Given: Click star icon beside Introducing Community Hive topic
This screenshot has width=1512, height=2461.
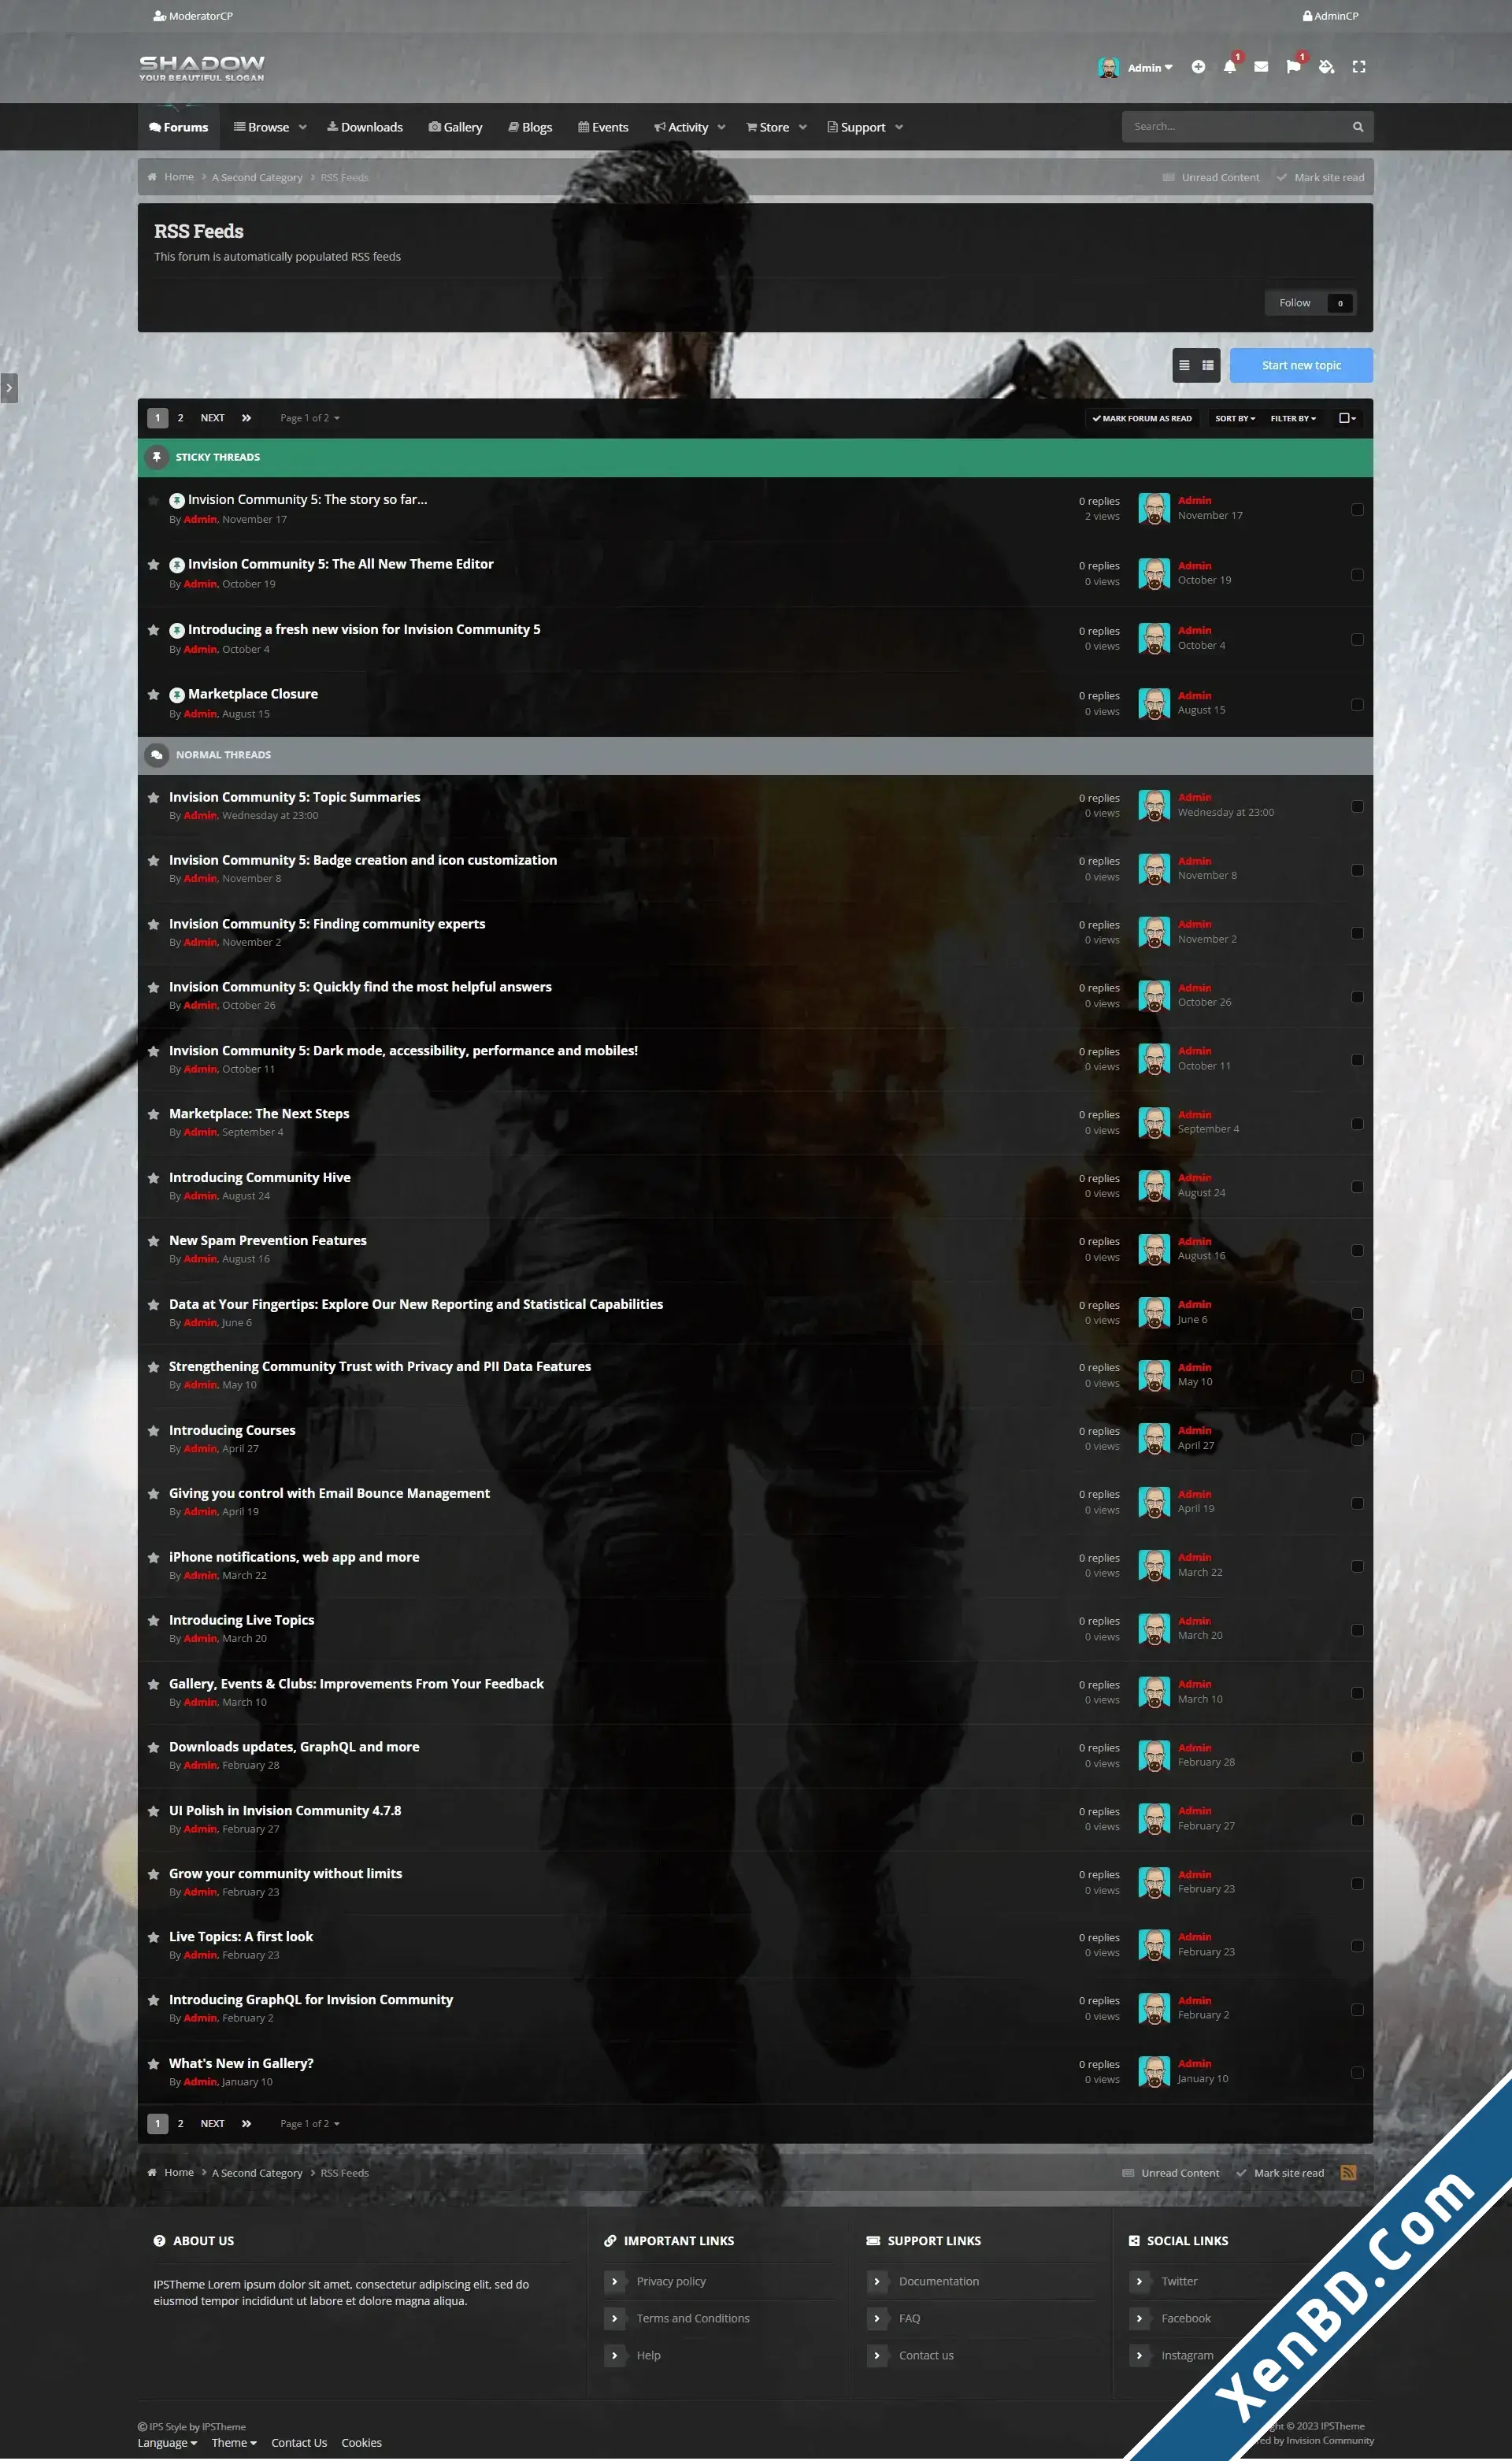Looking at the screenshot, I should 153,1178.
